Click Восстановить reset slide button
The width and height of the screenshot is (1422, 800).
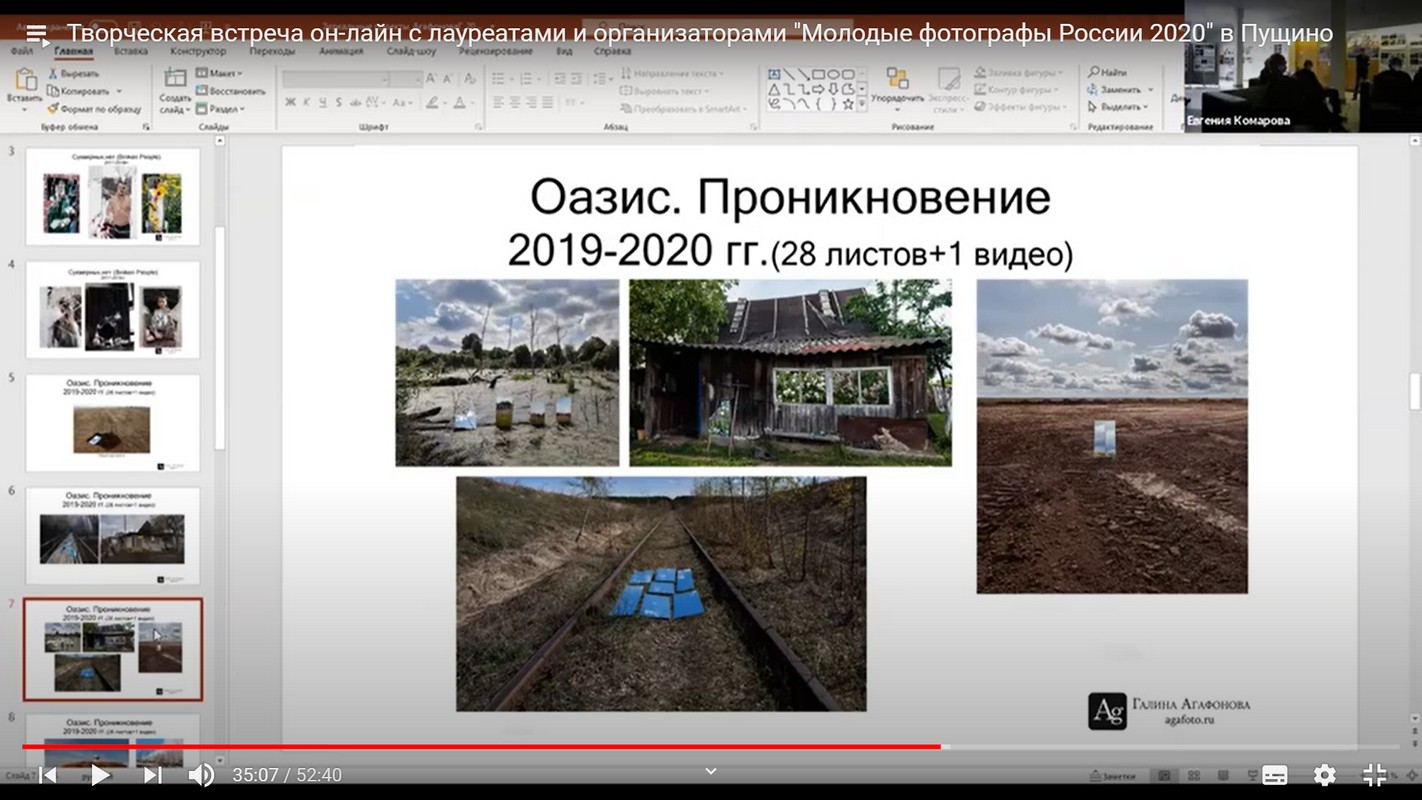(231, 91)
